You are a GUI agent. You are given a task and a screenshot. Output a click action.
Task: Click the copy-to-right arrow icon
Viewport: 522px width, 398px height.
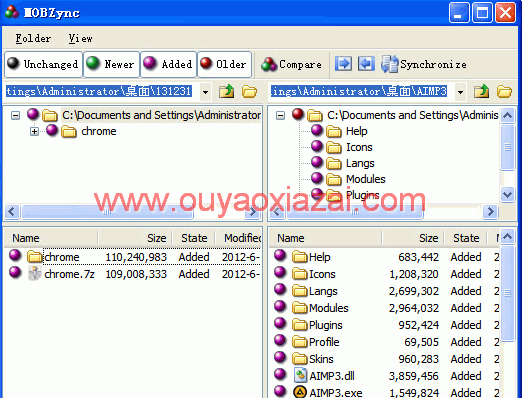click(x=343, y=63)
